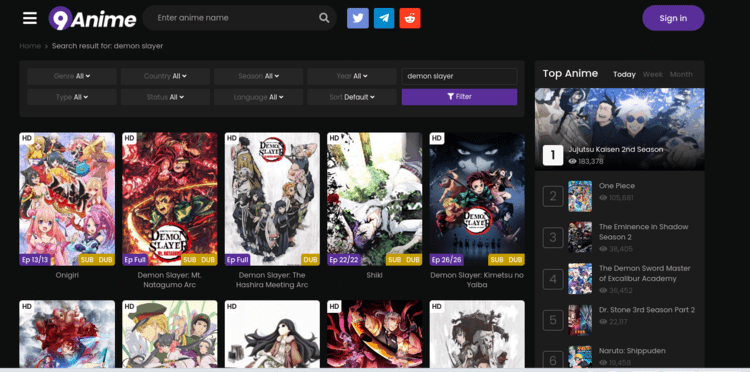Open Jujutsu Kaisen 2nd Season banner

click(619, 129)
